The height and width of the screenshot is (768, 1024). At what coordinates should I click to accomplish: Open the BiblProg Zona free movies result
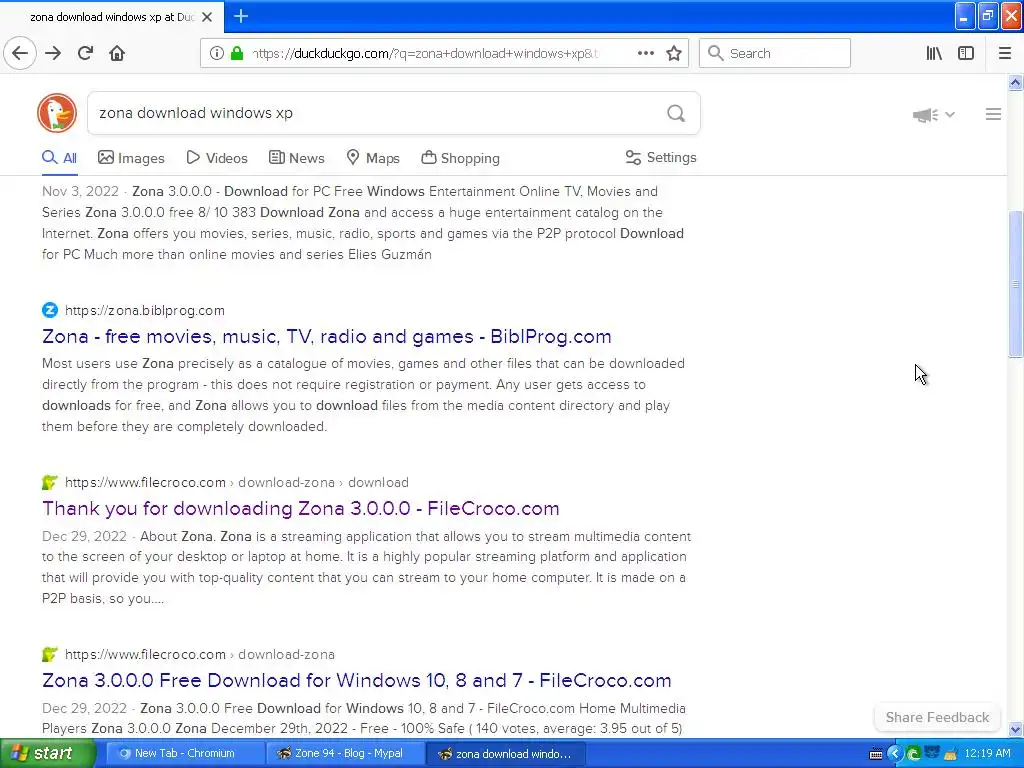click(x=327, y=336)
